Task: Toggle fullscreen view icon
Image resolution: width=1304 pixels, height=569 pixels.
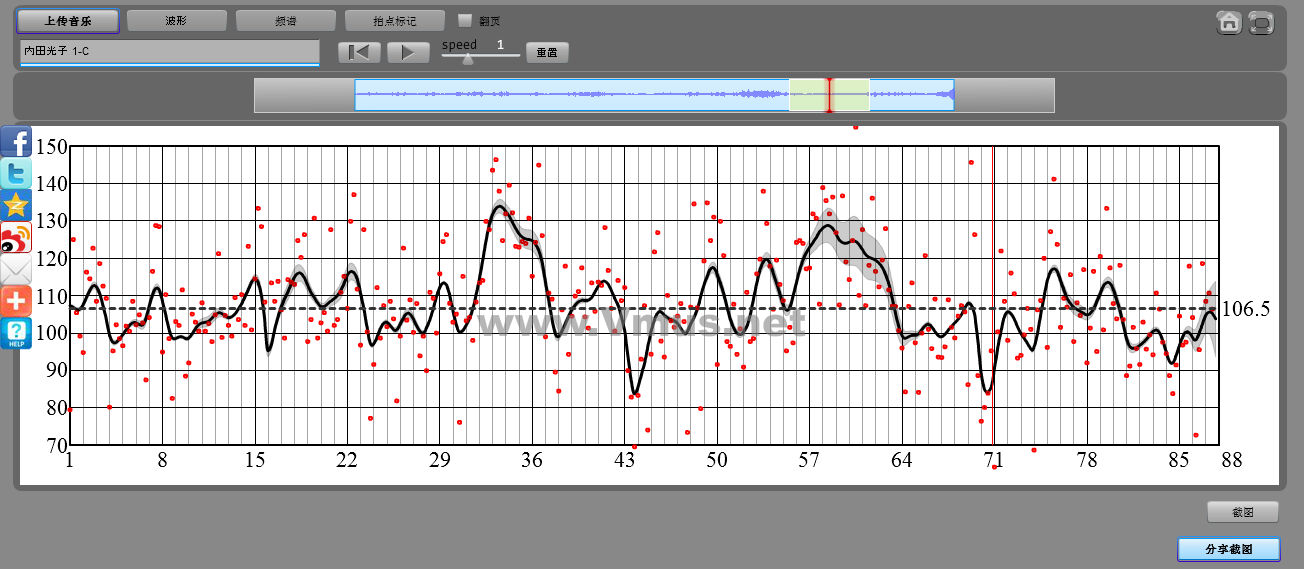Action: (x=1262, y=22)
